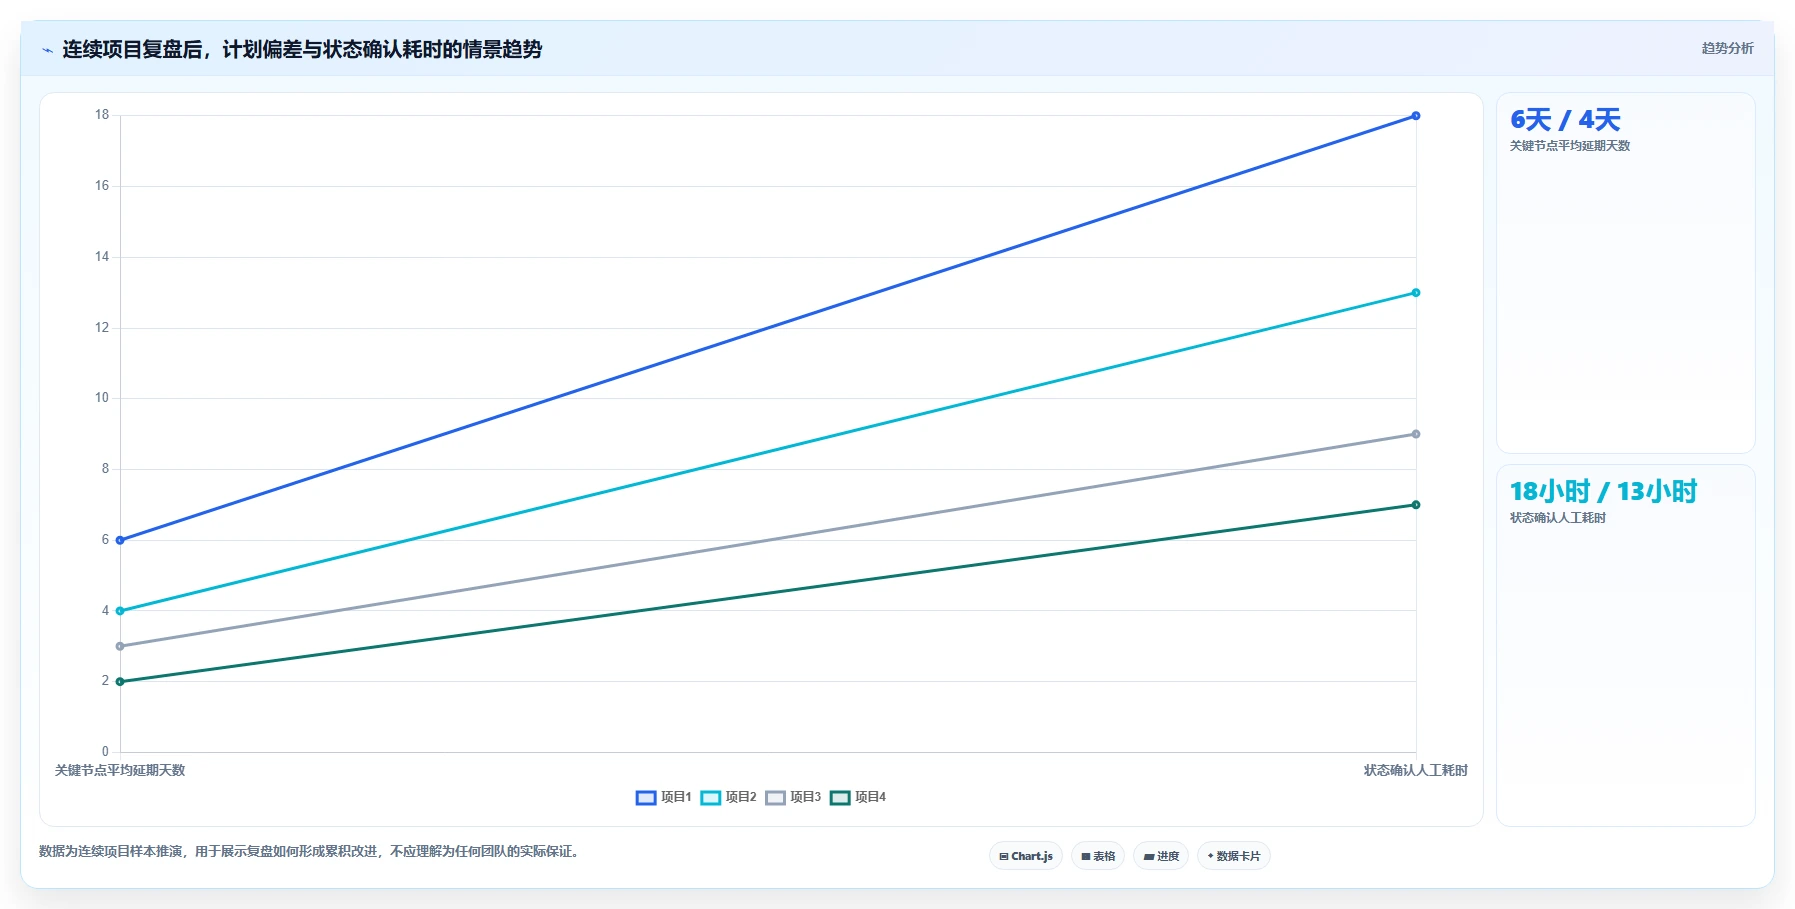Viewport: 1795px width, 909px height.
Task: Click the blue 项目1 start point at 6
Action: click(x=120, y=540)
